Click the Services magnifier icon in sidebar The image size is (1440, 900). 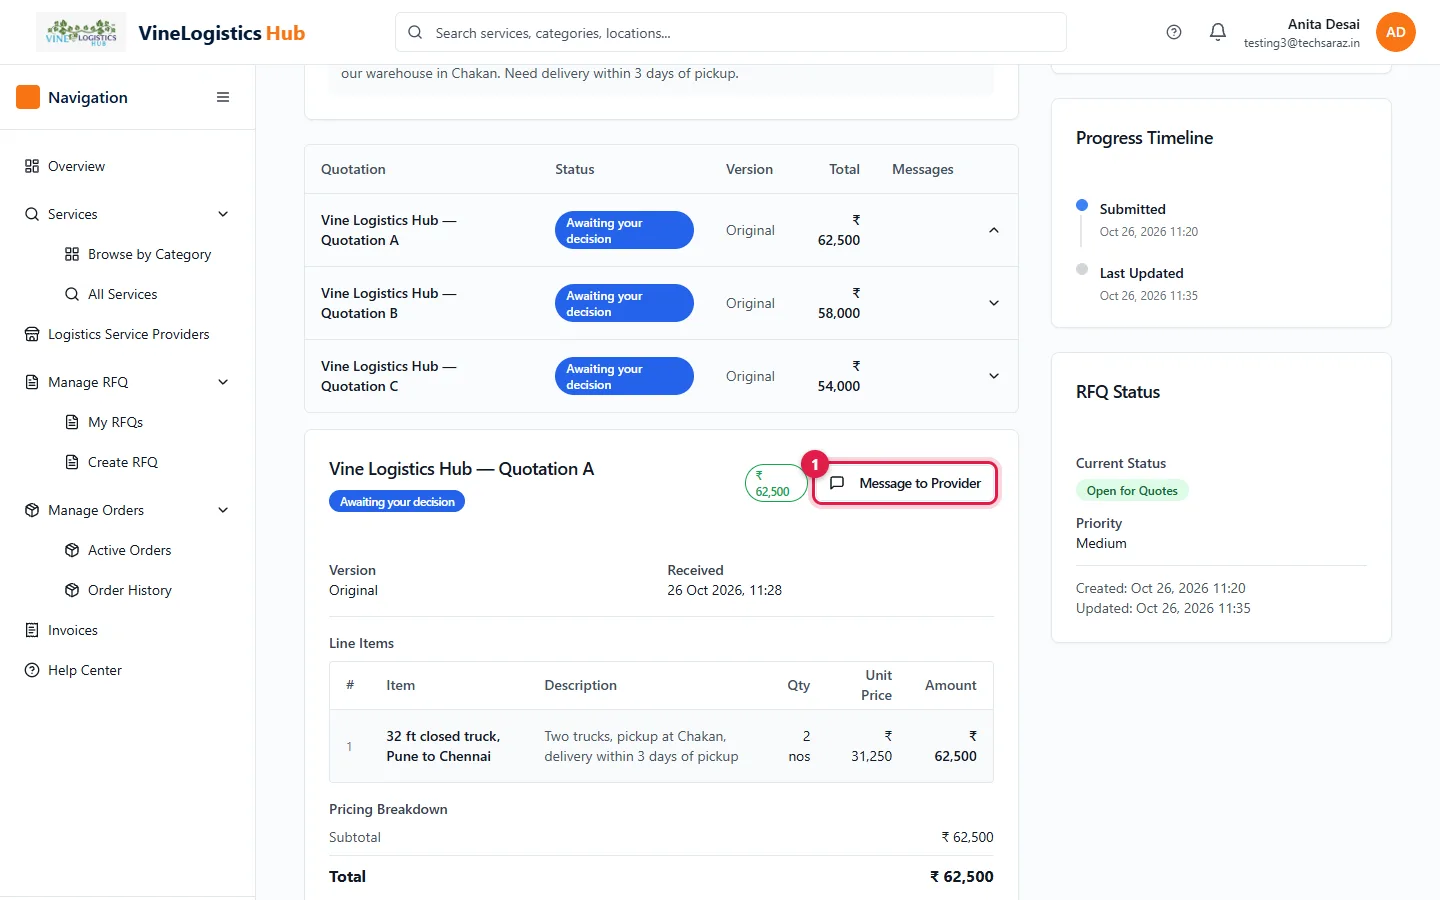coord(32,214)
